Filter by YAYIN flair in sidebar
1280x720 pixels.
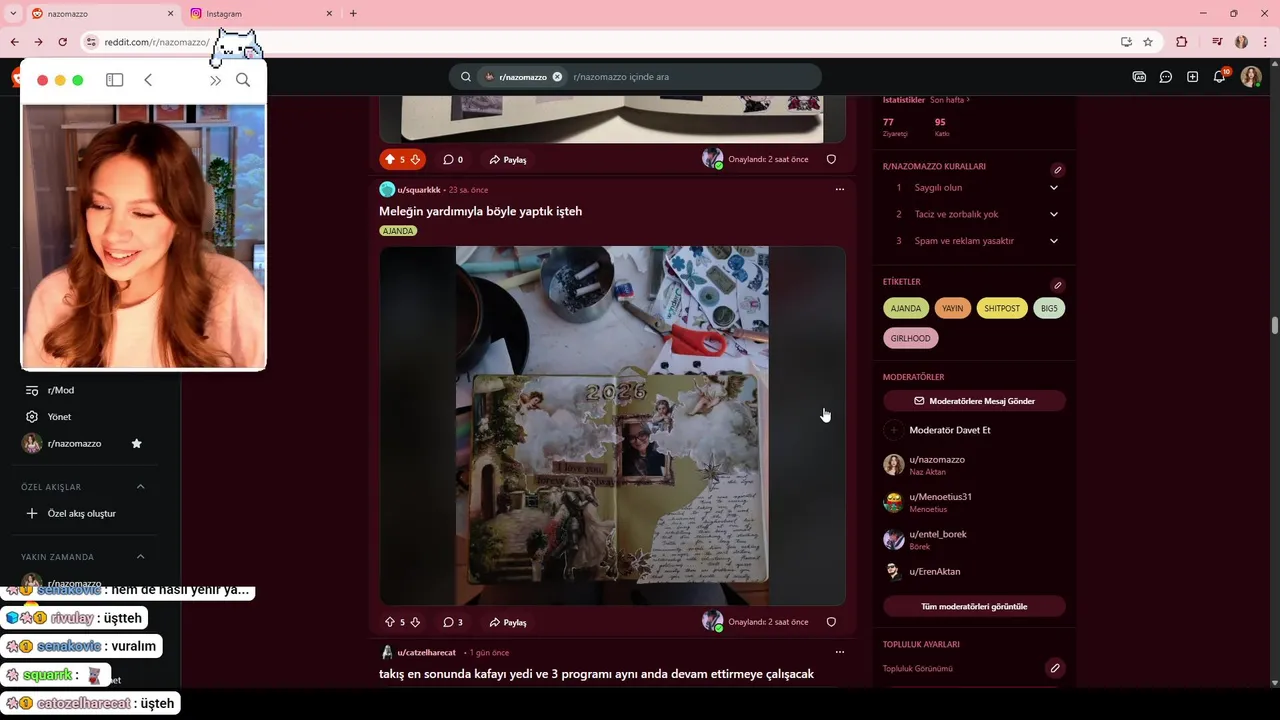point(952,308)
